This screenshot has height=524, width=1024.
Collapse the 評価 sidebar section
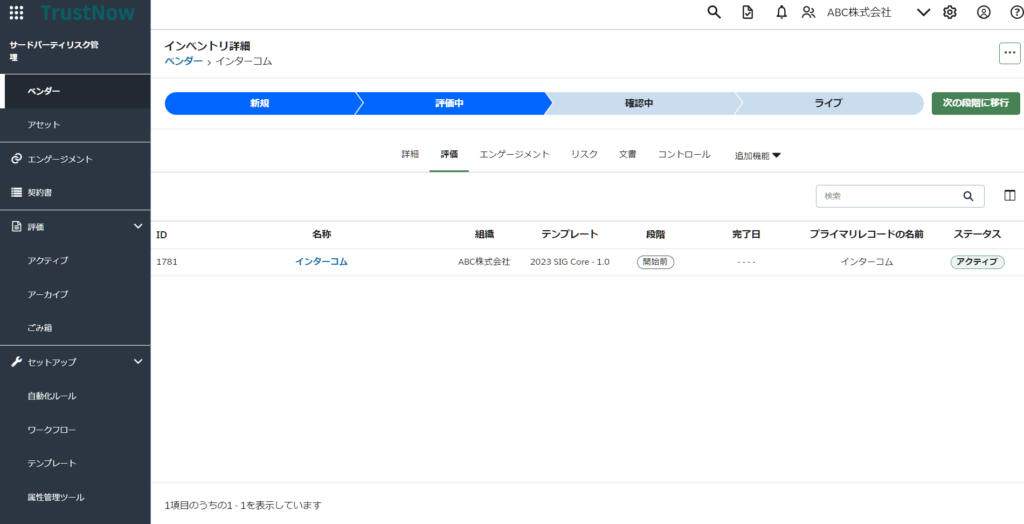click(138, 227)
